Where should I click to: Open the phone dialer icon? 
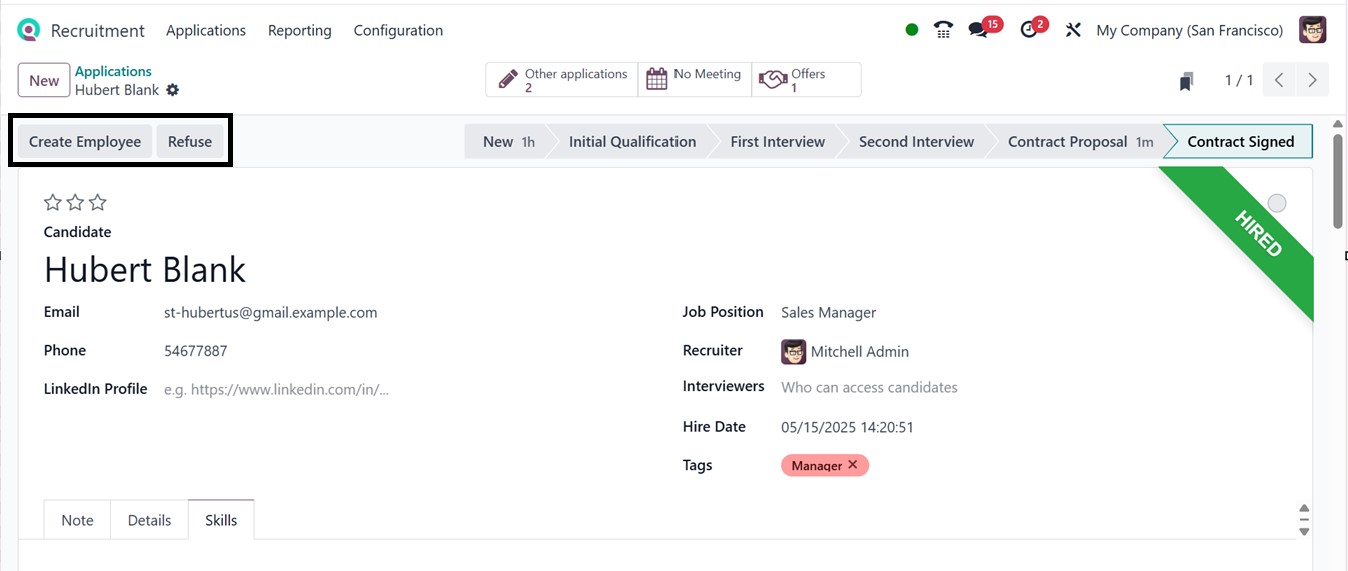point(943,30)
